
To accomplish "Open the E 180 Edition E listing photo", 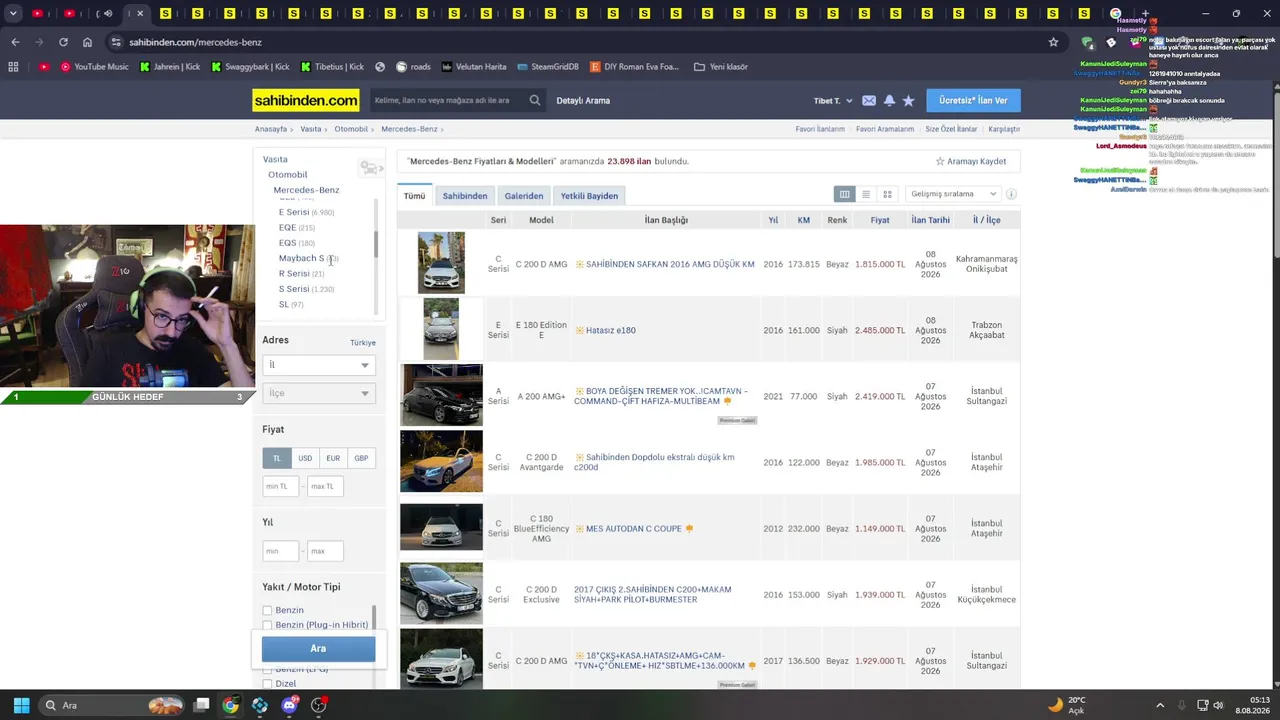I will [x=441, y=329].
